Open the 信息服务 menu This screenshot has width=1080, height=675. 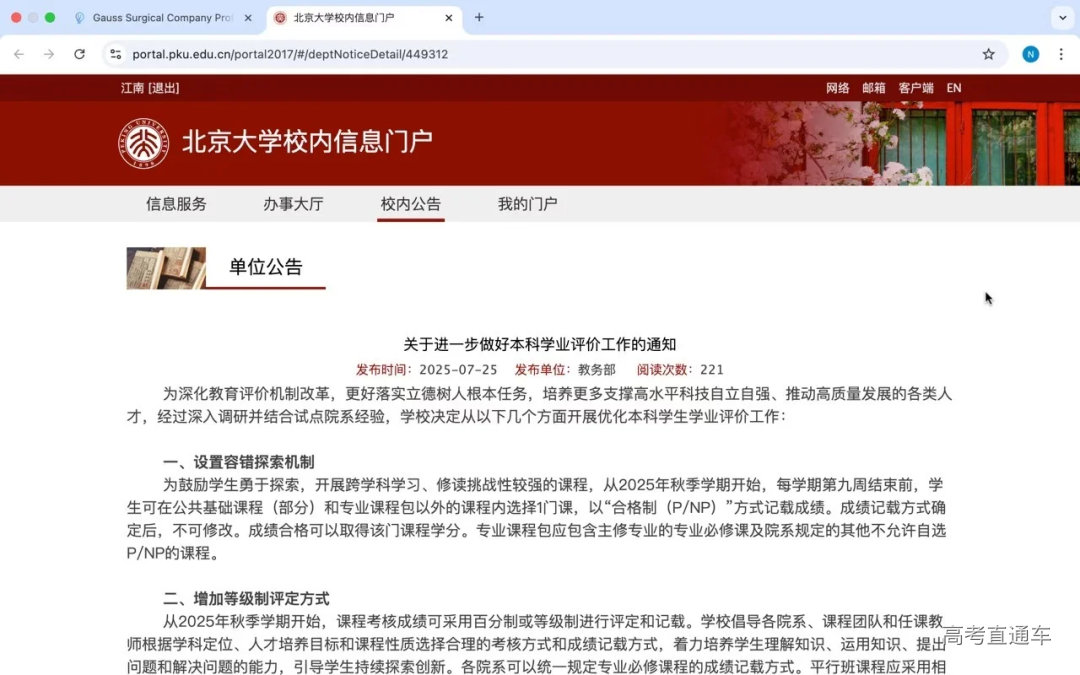coord(176,204)
